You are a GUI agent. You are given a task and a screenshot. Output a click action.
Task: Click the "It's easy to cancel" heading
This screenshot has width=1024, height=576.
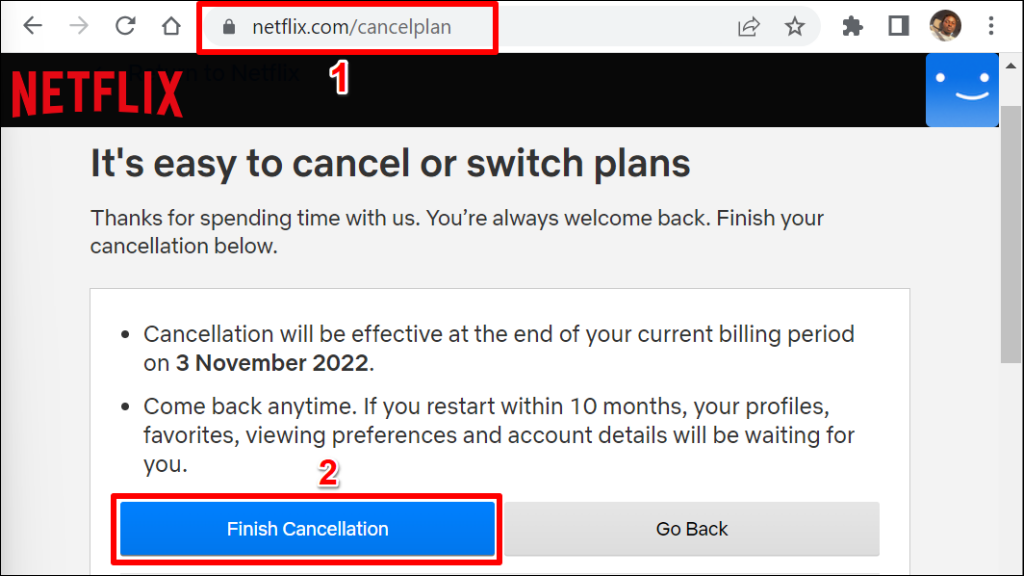390,163
